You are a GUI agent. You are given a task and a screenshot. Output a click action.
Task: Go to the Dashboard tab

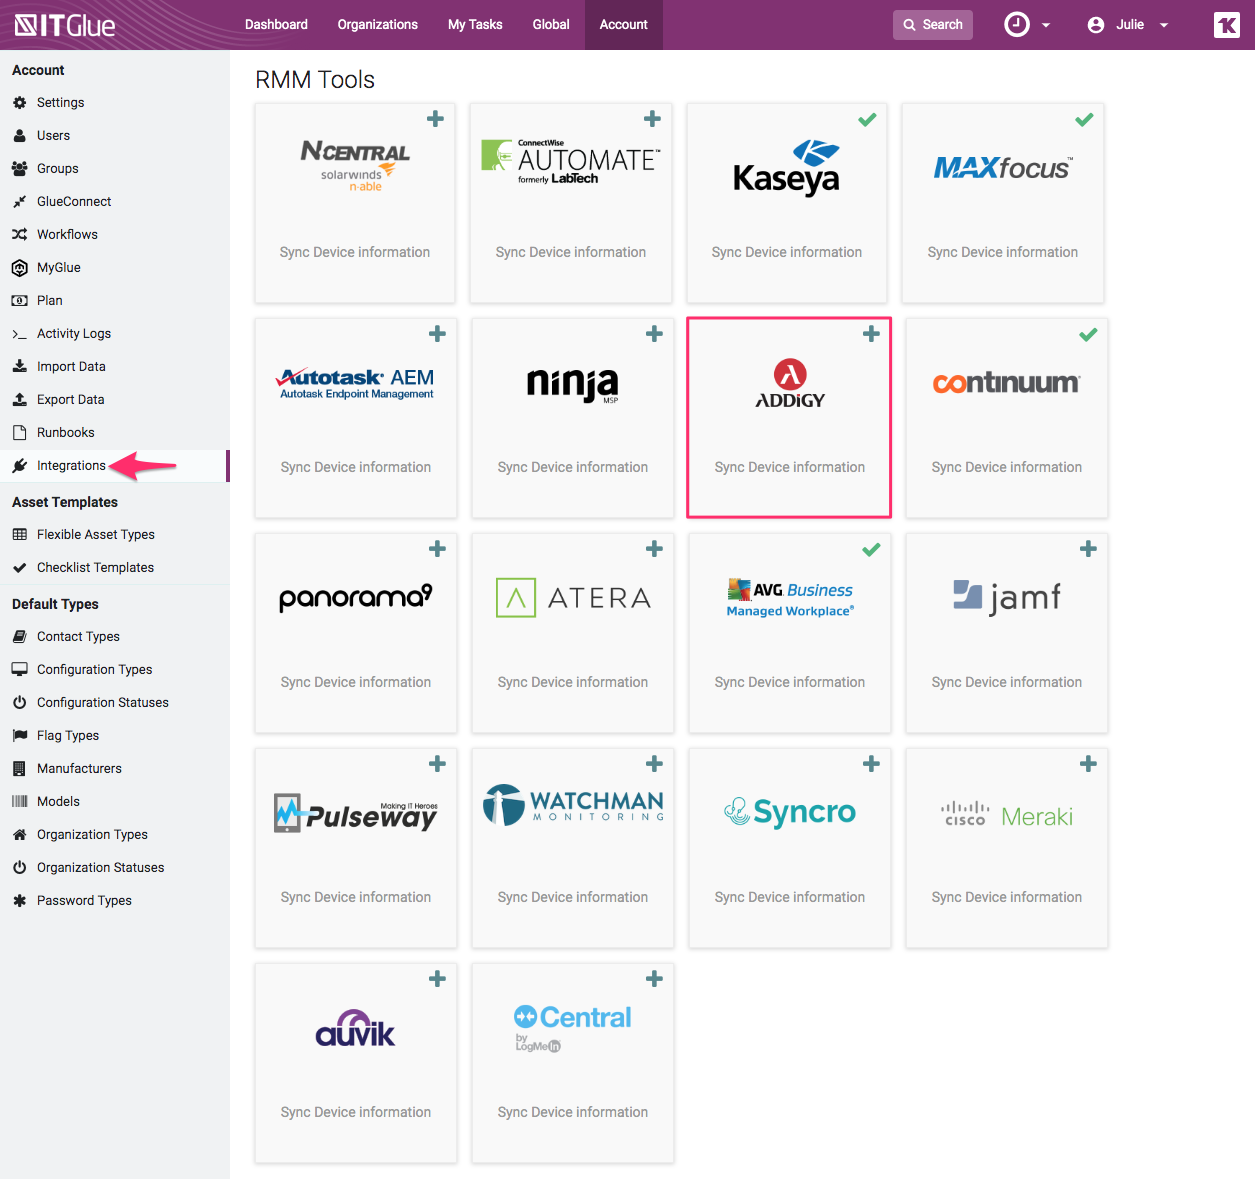276,25
